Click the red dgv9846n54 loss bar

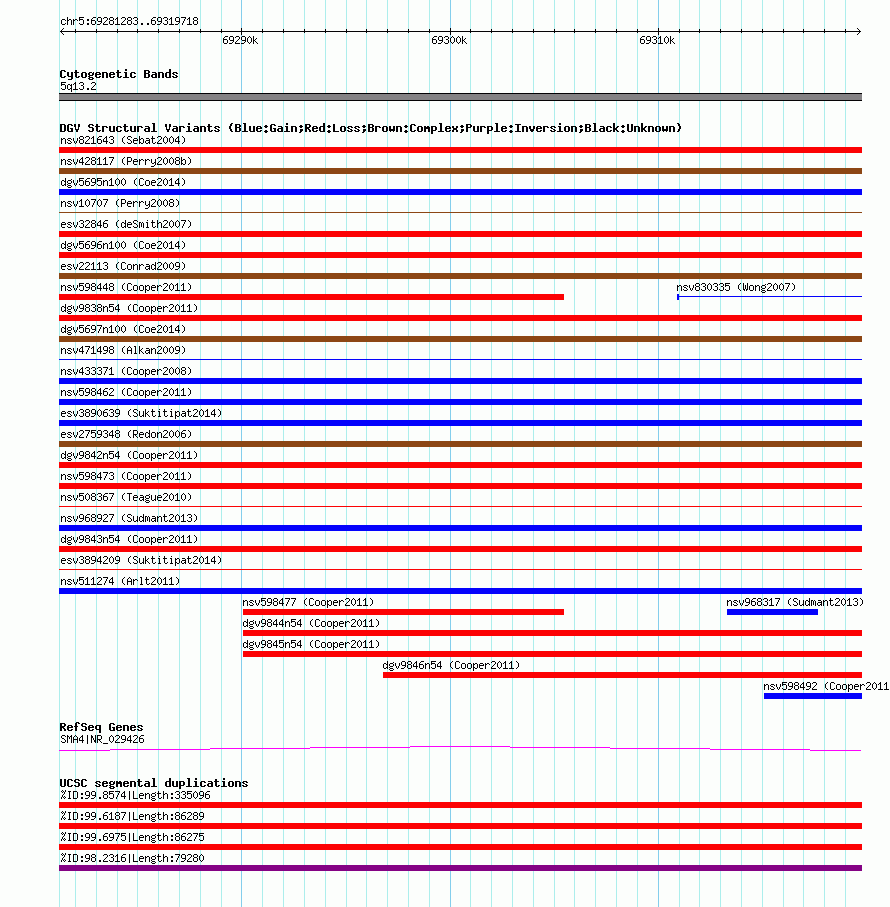coord(622,675)
